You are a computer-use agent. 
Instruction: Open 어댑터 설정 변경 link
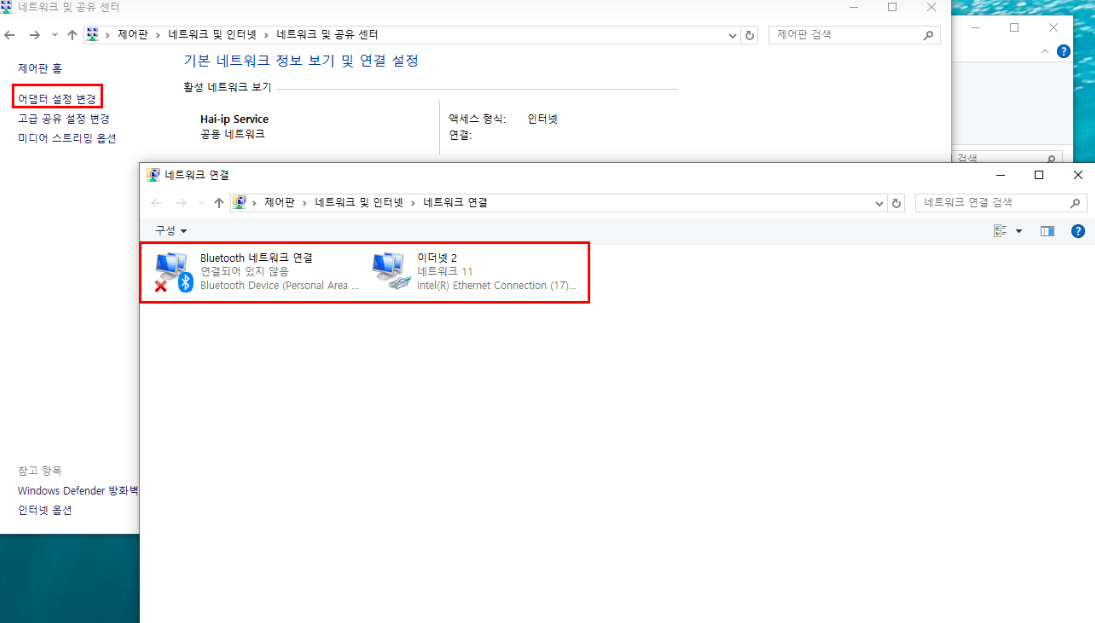[x=57, y=98]
